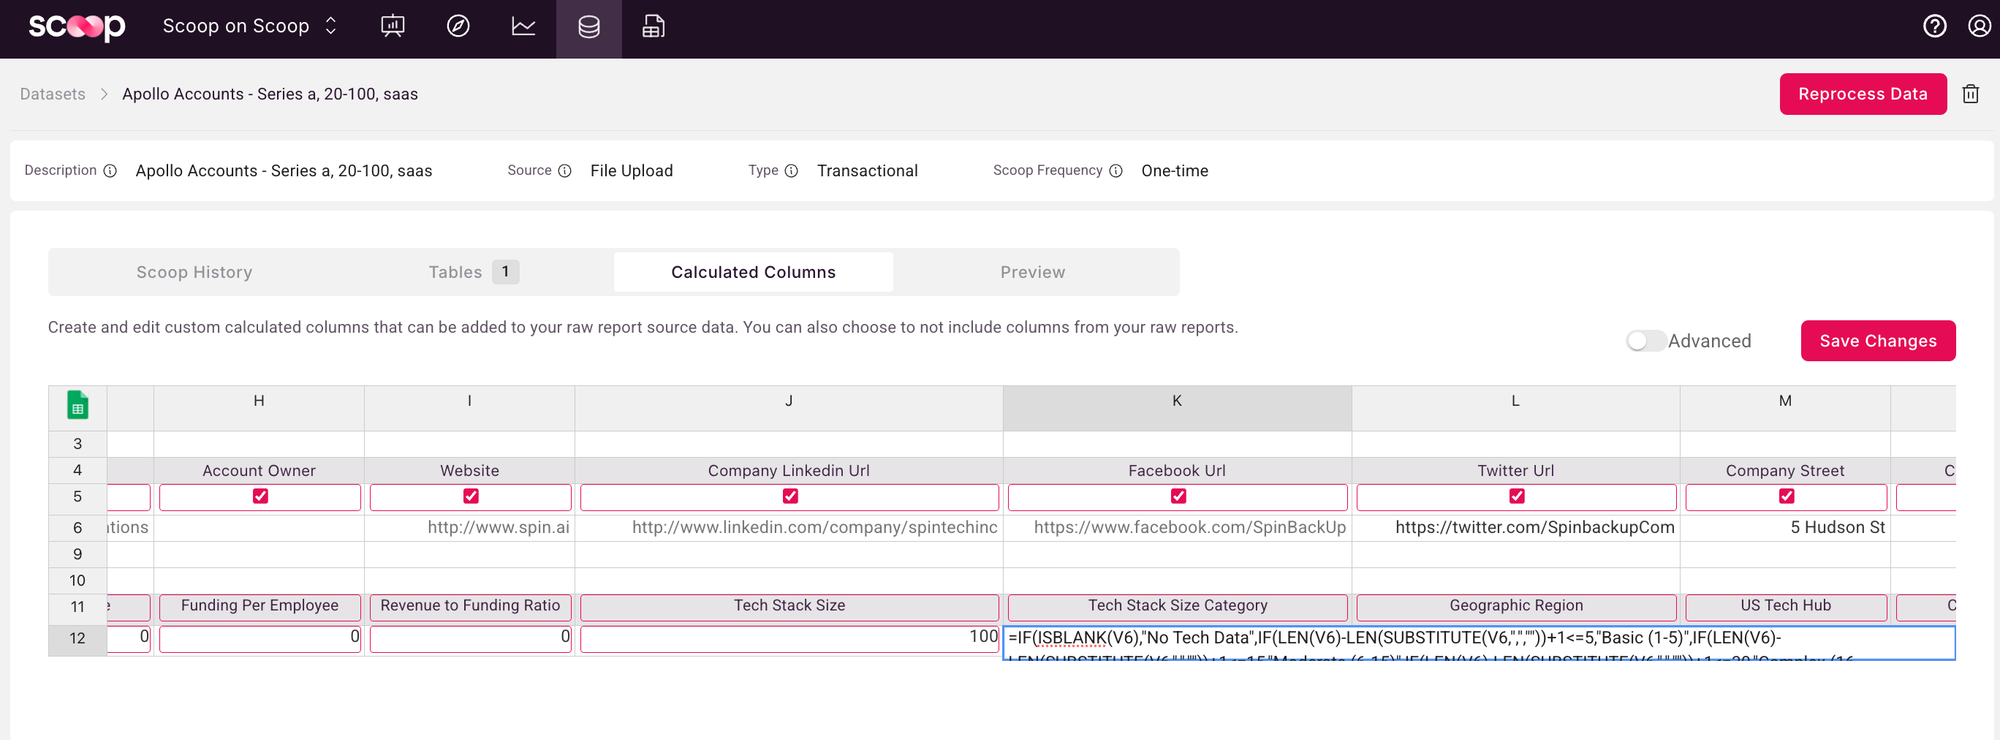
Task: Open the user account profile icon
Action: tap(1979, 26)
